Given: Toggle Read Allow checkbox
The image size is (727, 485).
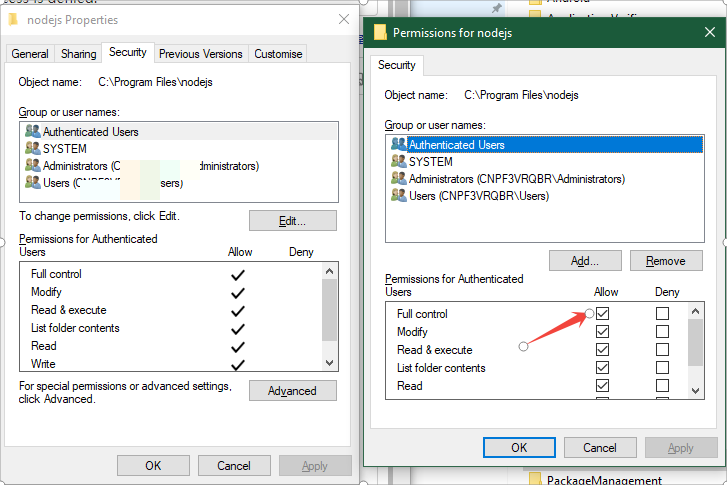Looking at the screenshot, I should 602,386.
